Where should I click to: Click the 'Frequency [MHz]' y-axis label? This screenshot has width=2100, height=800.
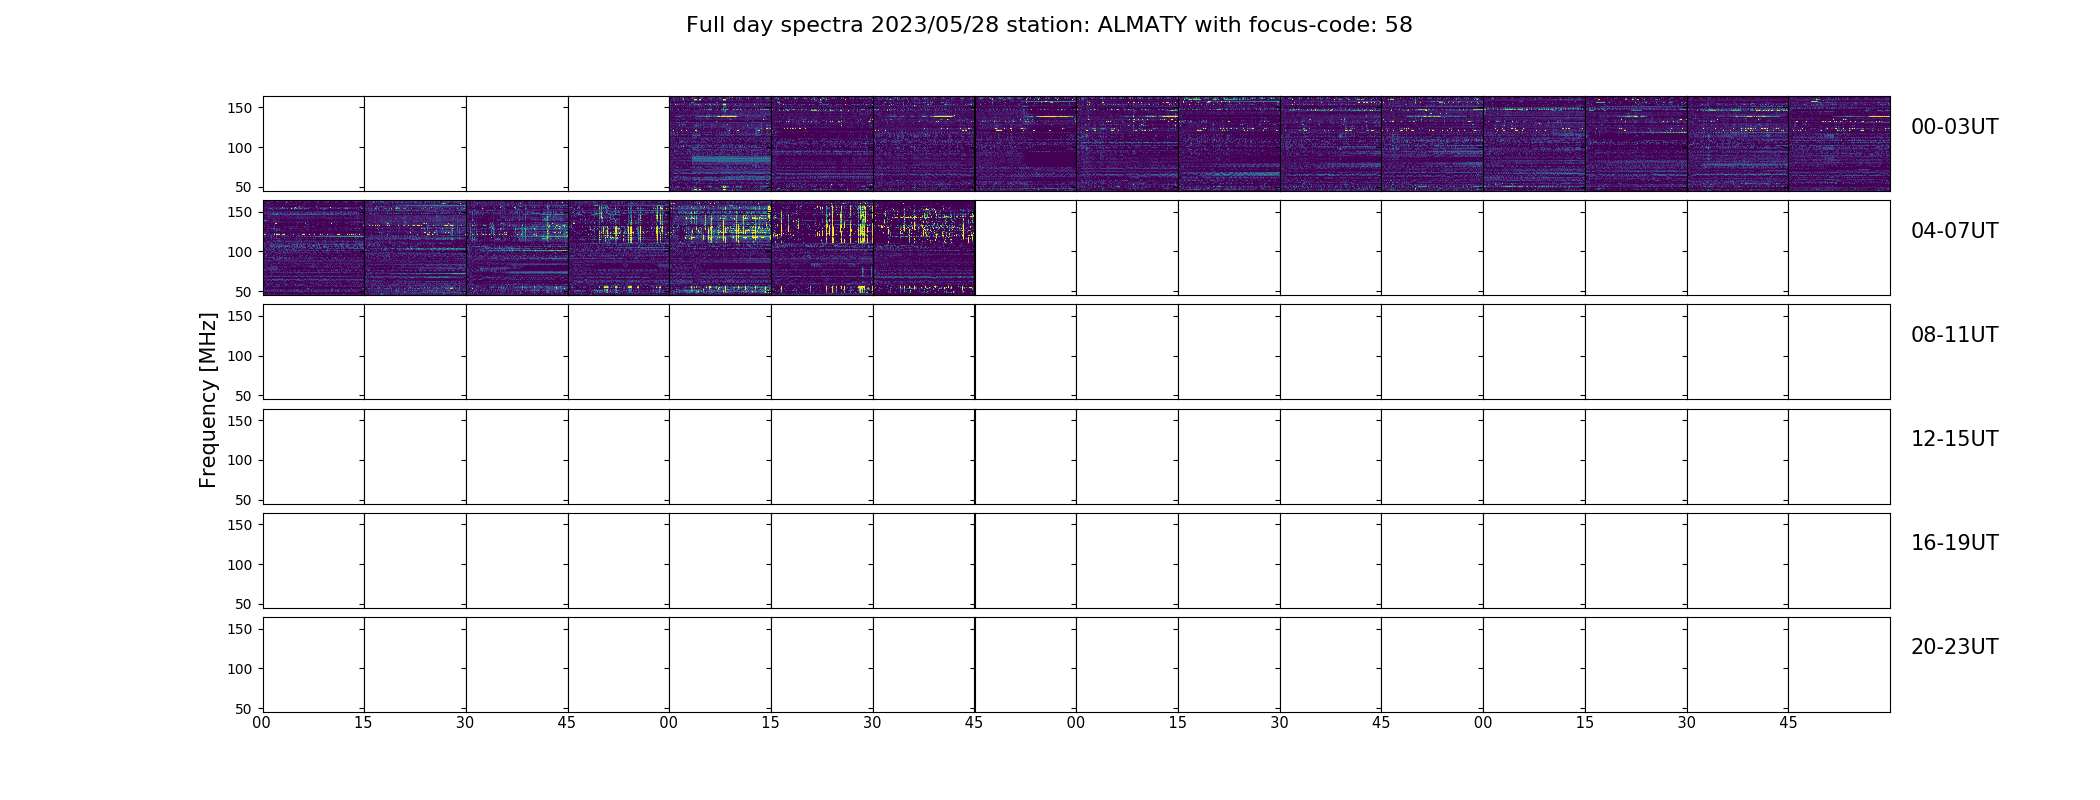(x=208, y=400)
